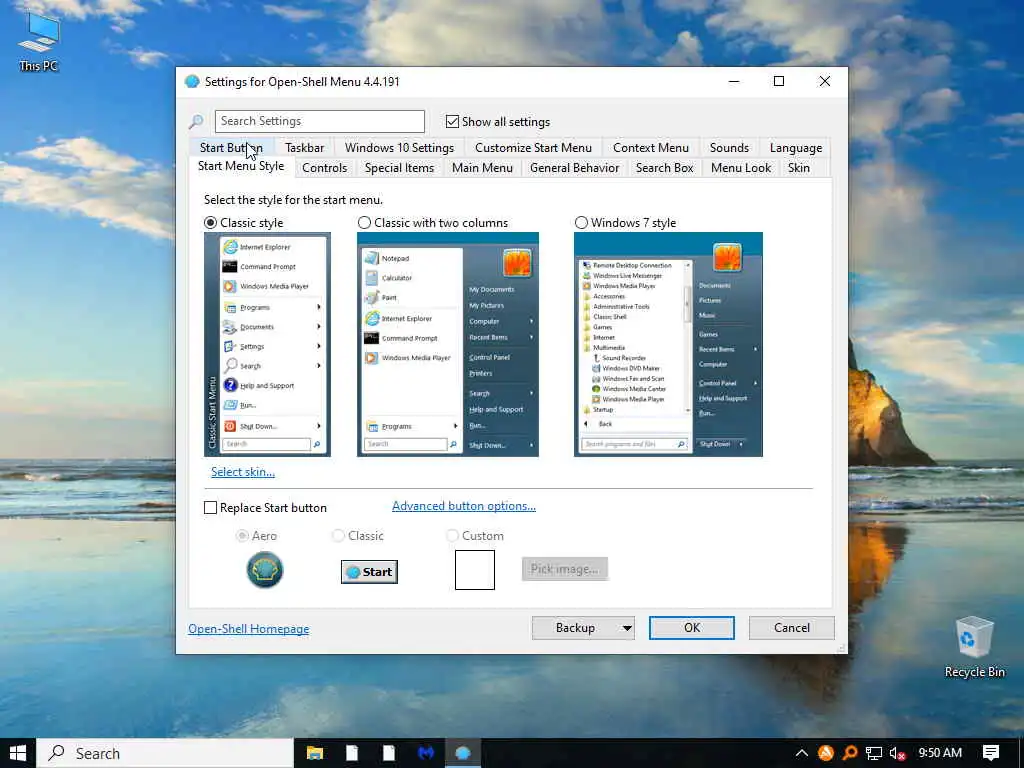Open File Explorer from the taskbar
Image resolution: width=1024 pixels, height=768 pixels.
[x=315, y=753]
